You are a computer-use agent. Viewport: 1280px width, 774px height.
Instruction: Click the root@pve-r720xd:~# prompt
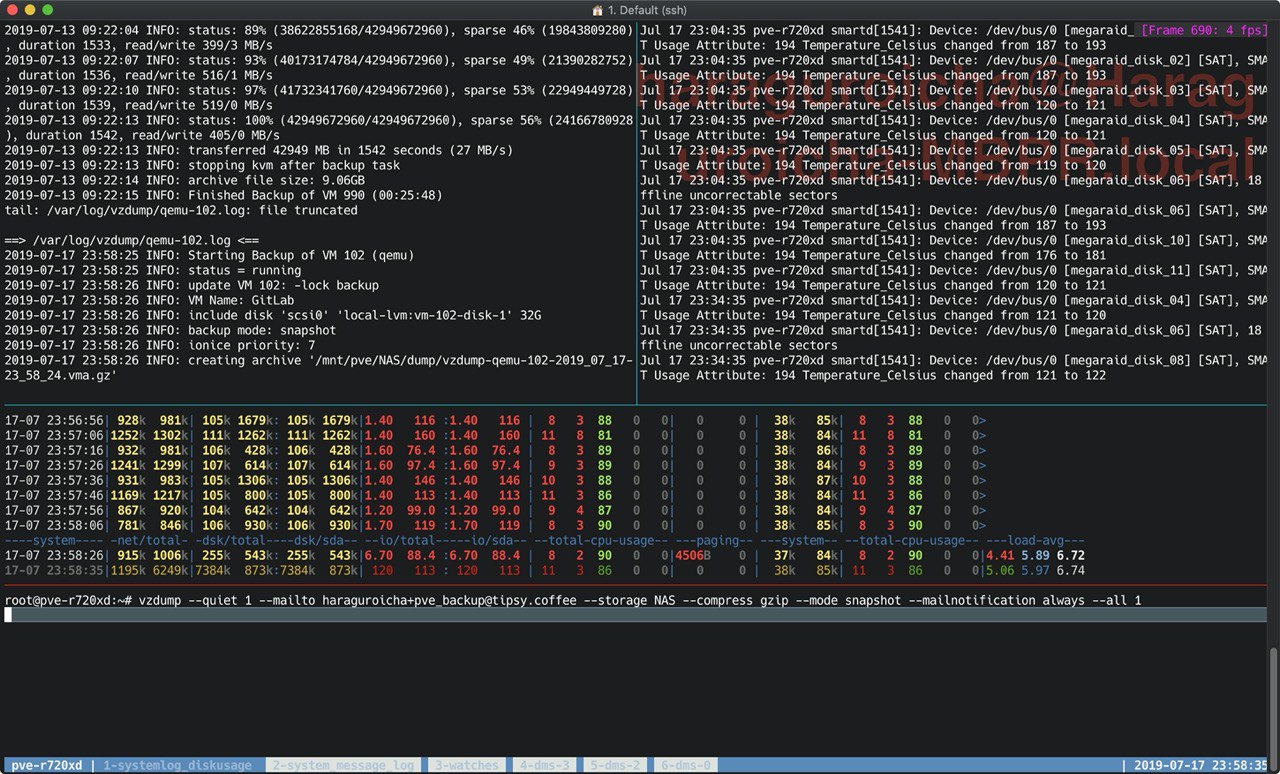[69, 600]
